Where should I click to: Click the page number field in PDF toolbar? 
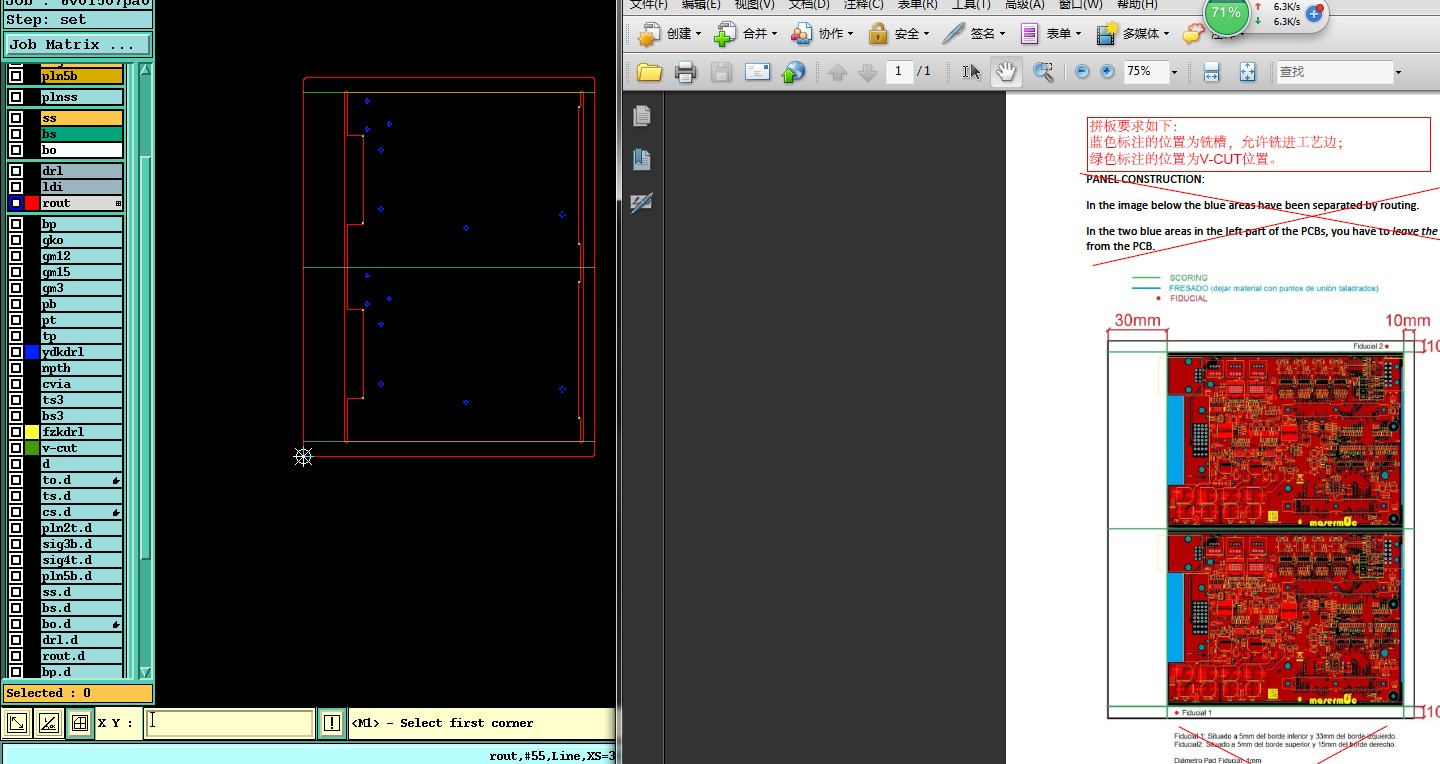click(x=899, y=72)
